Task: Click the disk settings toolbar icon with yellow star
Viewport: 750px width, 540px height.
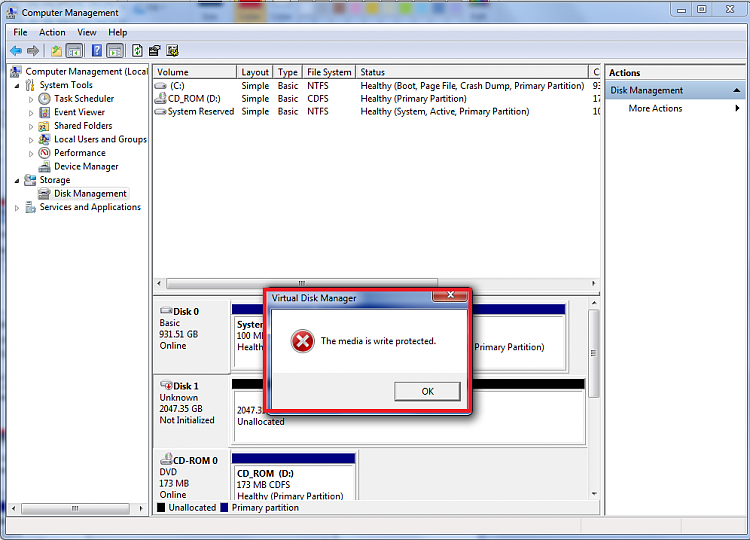Action: tap(173, 51)
